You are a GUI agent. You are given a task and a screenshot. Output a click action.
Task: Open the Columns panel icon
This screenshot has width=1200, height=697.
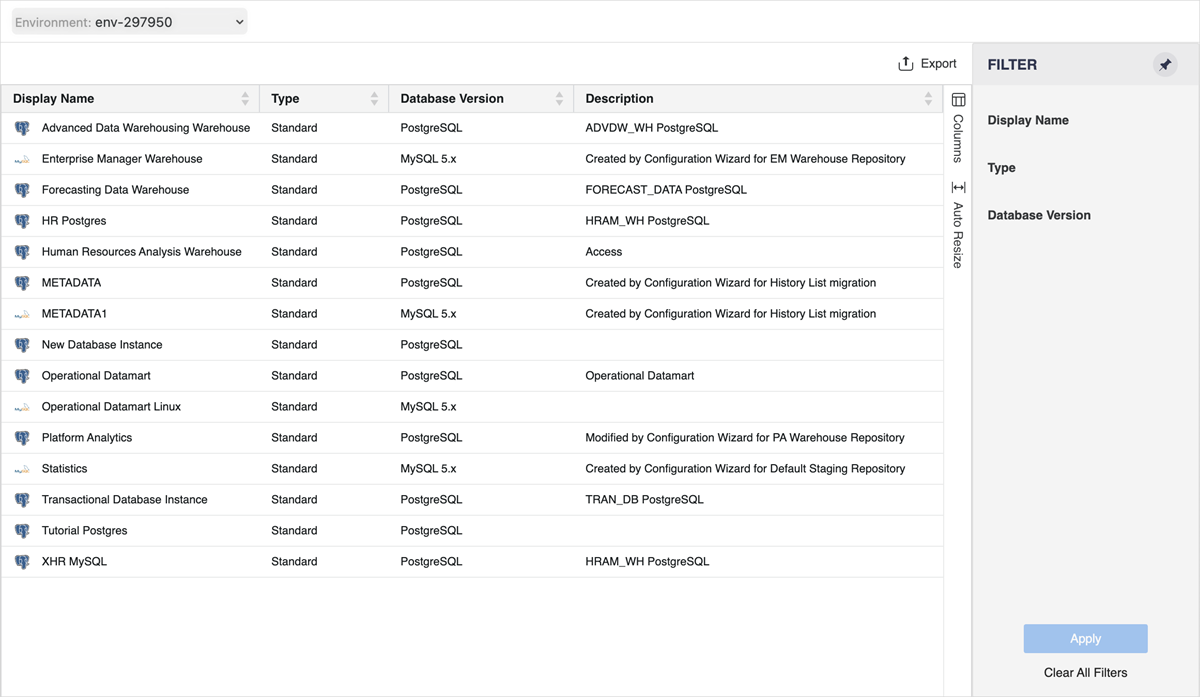[958, 100]
